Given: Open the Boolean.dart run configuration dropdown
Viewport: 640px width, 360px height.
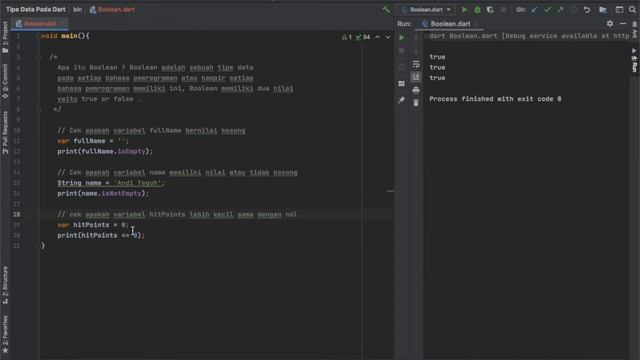Looking at the screenshot, I should pyautogui.click(x=426, y=9).
